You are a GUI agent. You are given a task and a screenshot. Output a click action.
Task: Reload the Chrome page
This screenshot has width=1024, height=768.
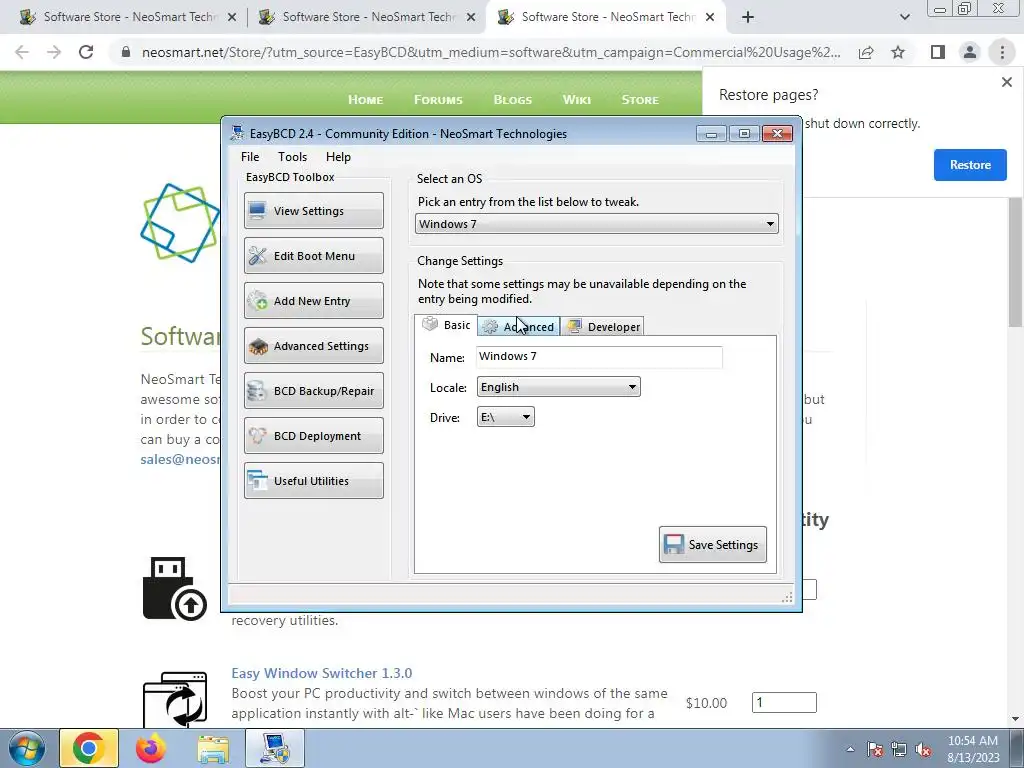click(x=86, y=52)
